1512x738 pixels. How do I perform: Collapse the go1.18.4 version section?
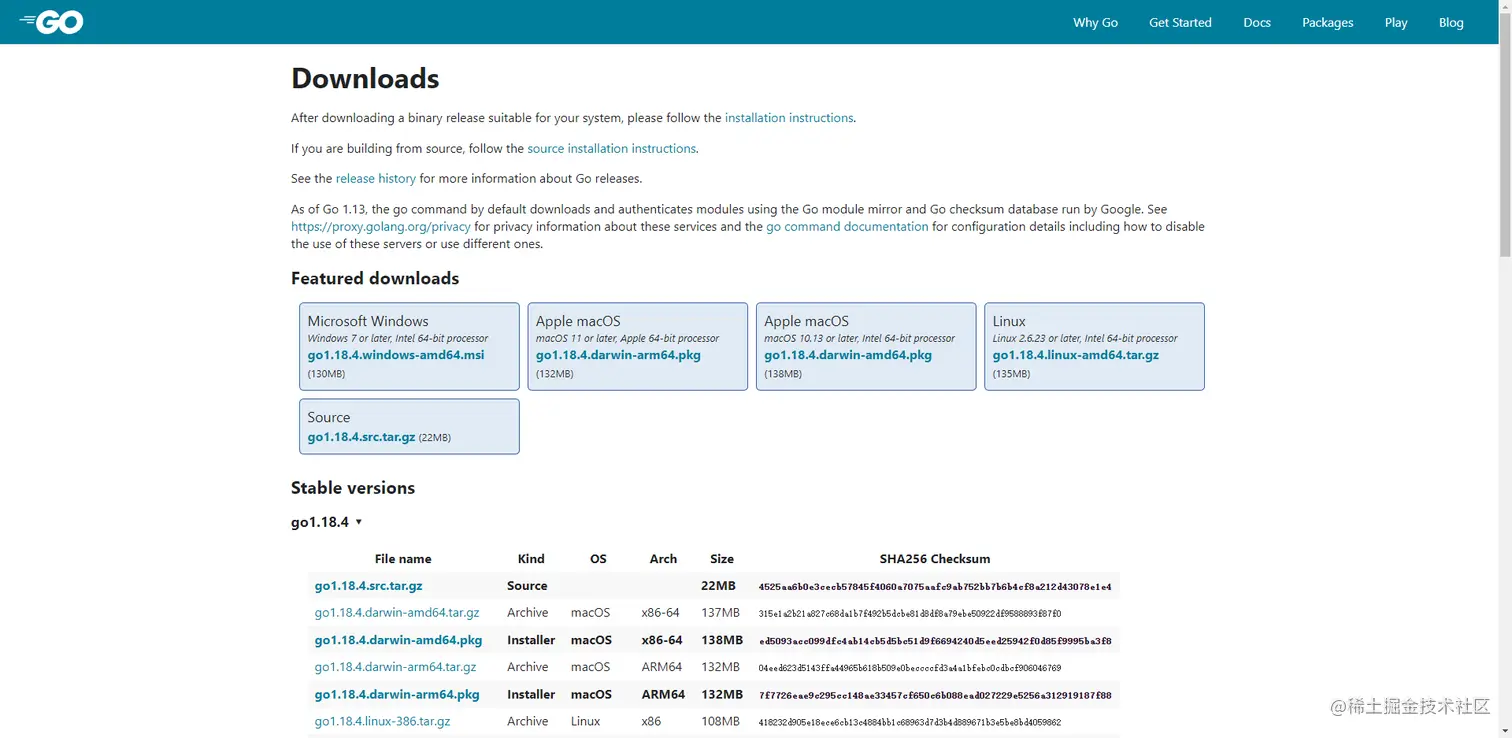pyautogui.click(x=327, y=522)
